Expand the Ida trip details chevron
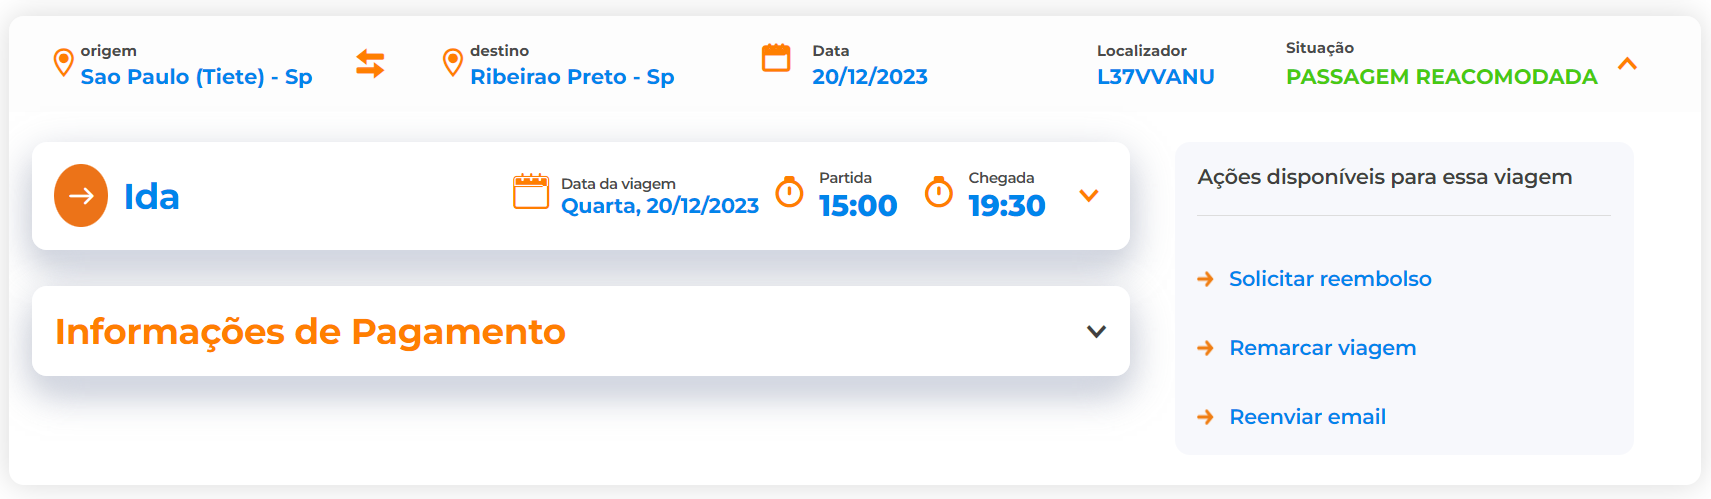This screenshot has width=1711, height=499. pos(1089,196)
